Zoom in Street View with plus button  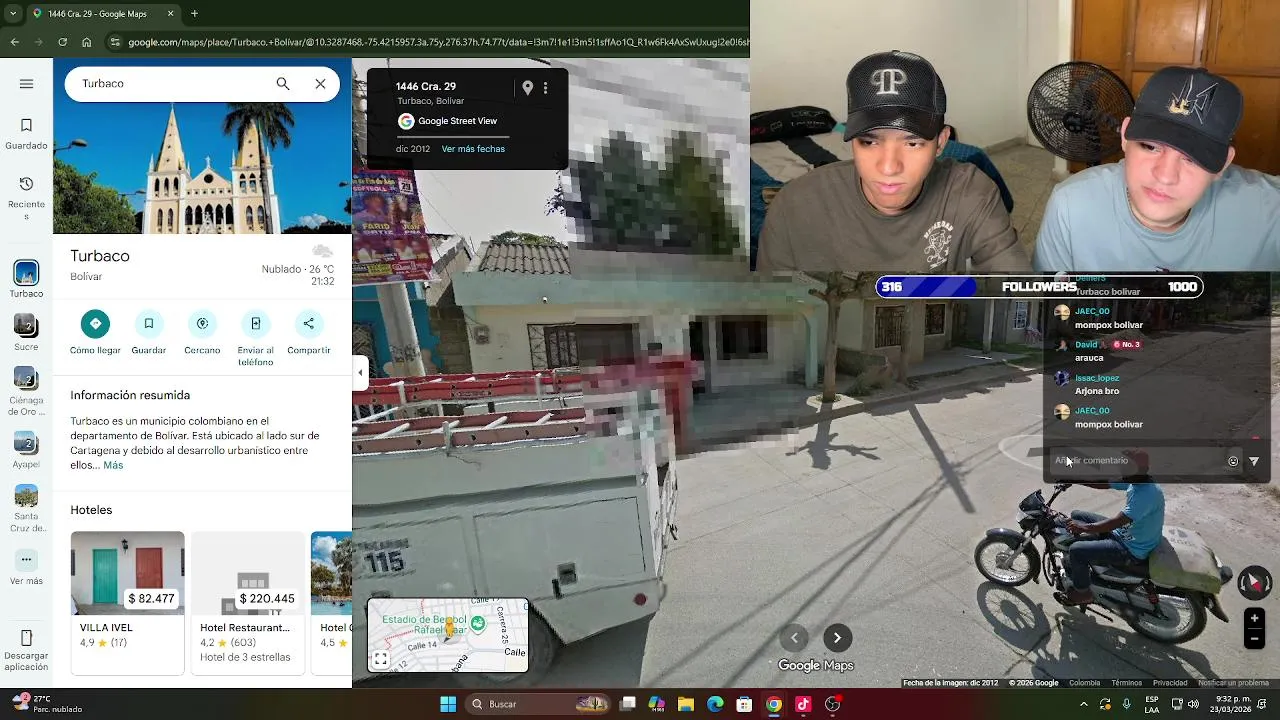(1254, 618)
